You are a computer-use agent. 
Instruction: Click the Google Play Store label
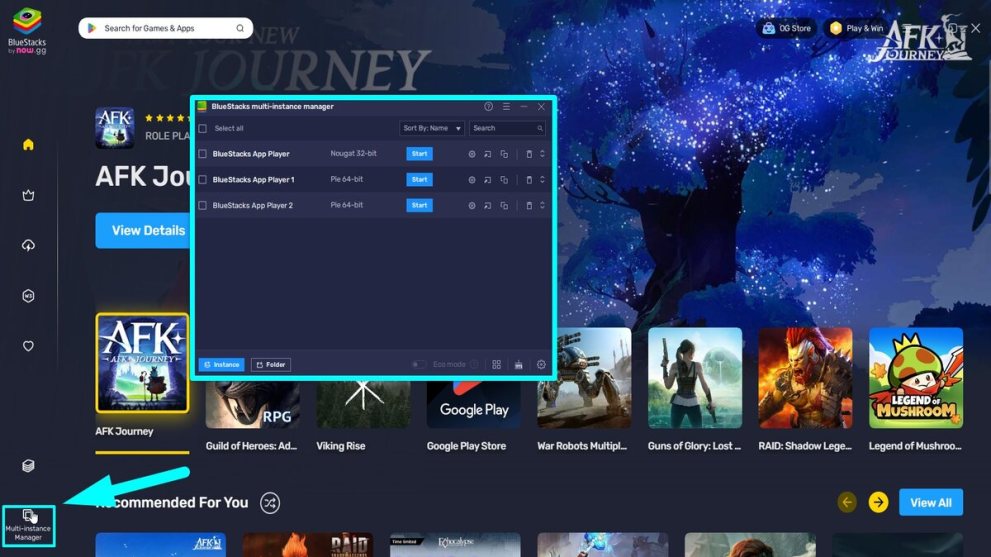466,446
